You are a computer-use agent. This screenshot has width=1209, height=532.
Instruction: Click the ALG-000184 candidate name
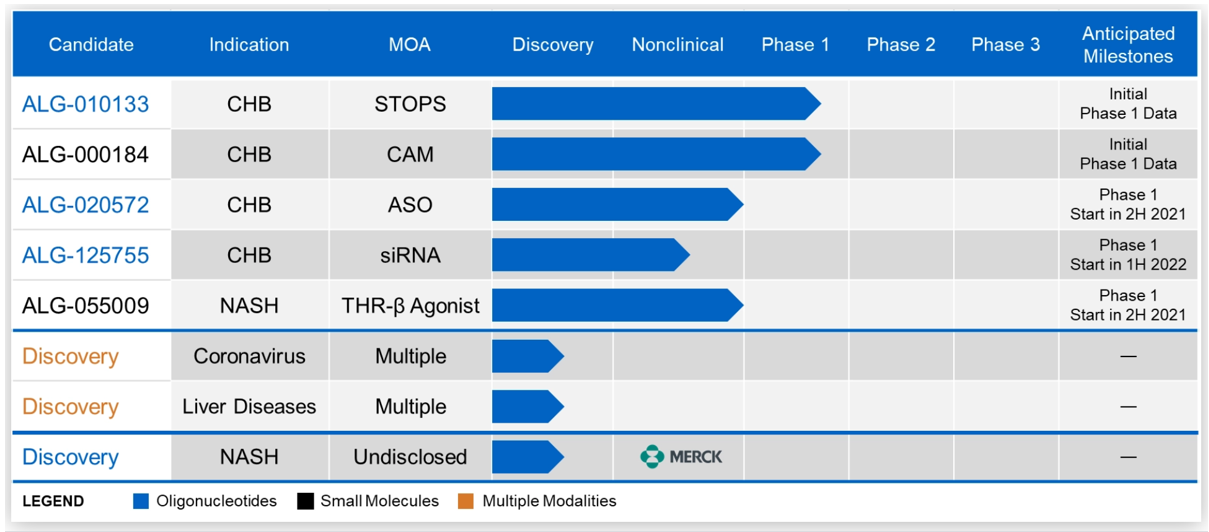86,155
